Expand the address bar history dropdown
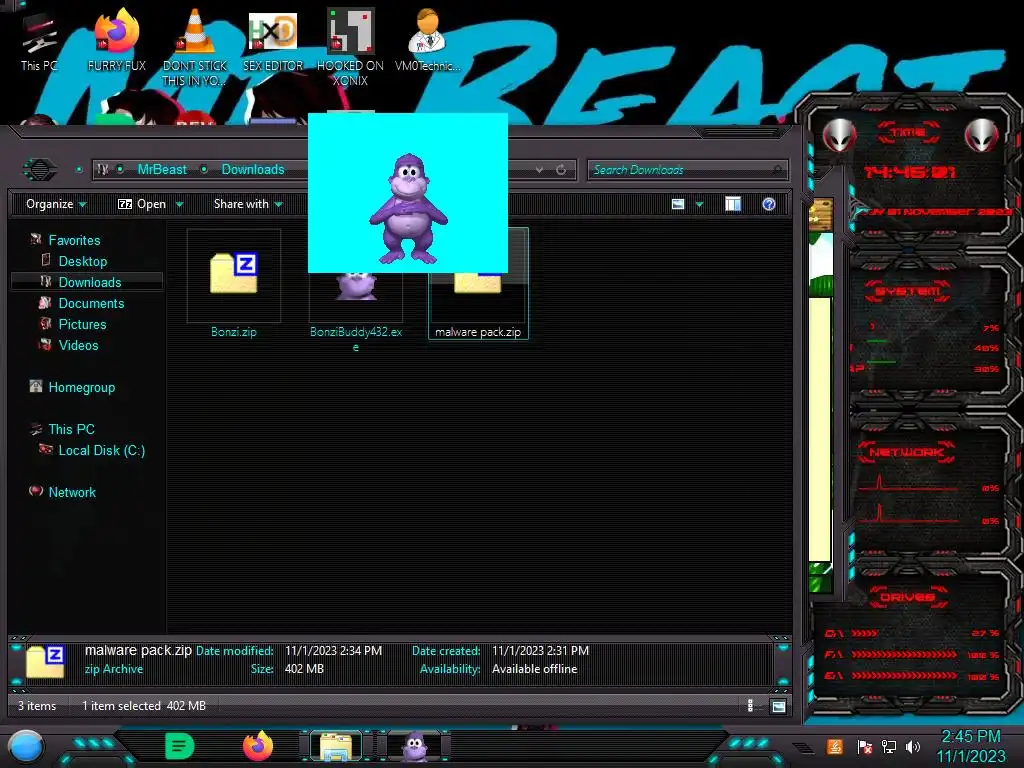 pos(539,170)
